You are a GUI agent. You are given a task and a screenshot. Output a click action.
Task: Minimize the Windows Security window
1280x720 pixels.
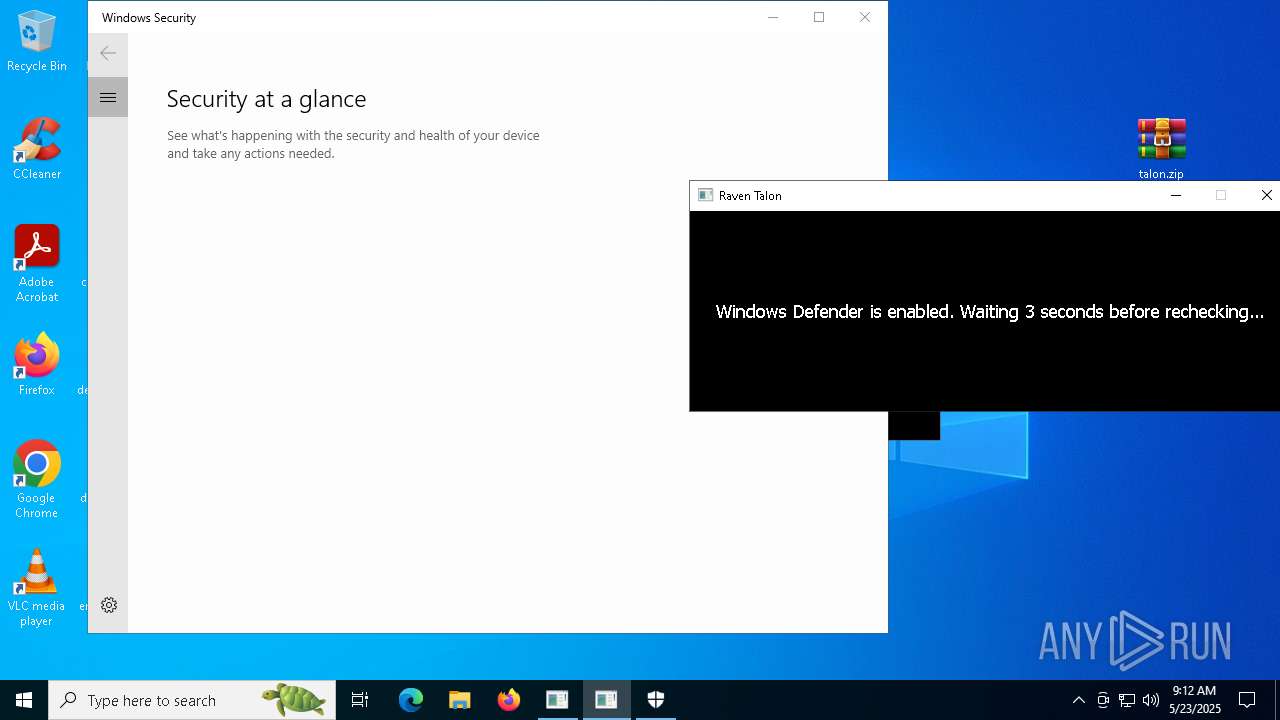point(773,17)
